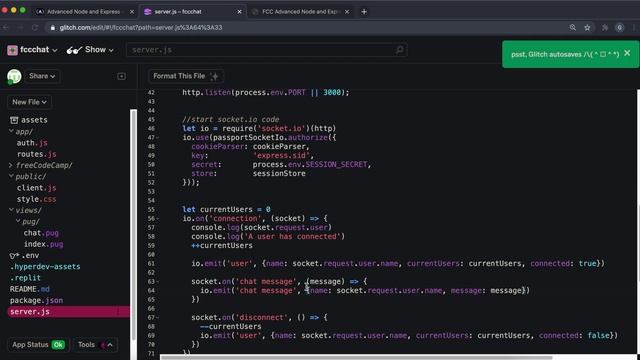Fold code at line 47
Viewport: 640px width, 360px height.
pyautogui.click(x=158, y=138)
